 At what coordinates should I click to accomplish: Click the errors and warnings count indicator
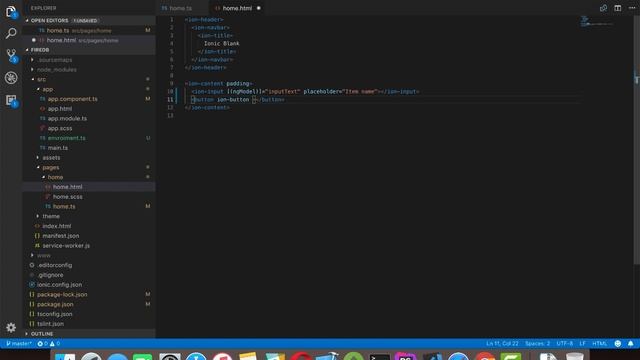tap(49, 344)
